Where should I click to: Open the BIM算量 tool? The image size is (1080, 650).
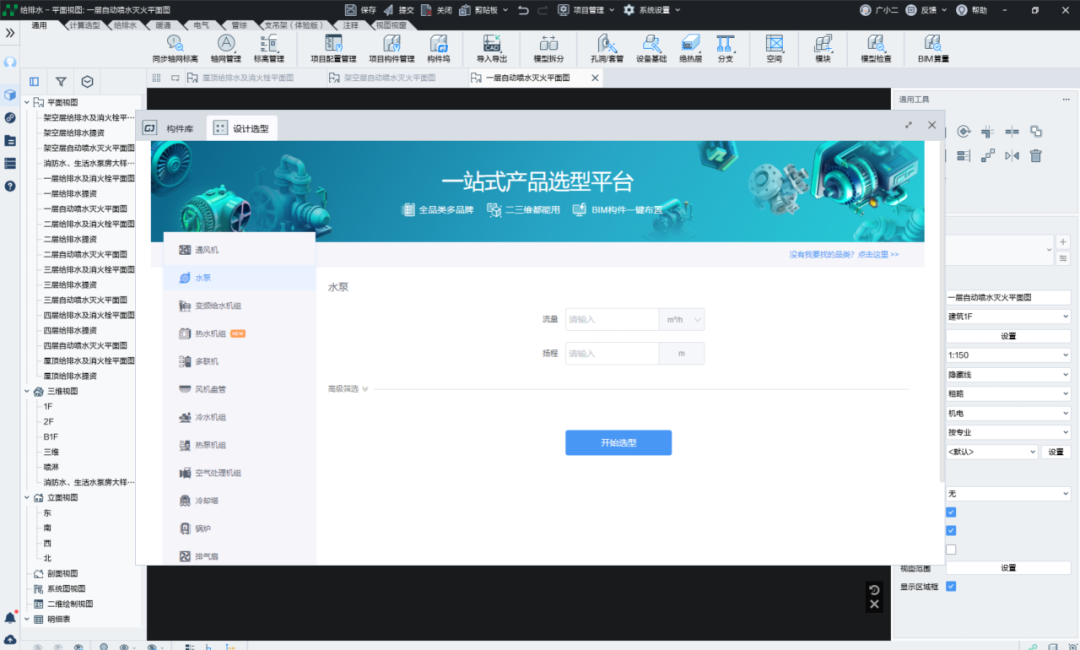point(933,48)
